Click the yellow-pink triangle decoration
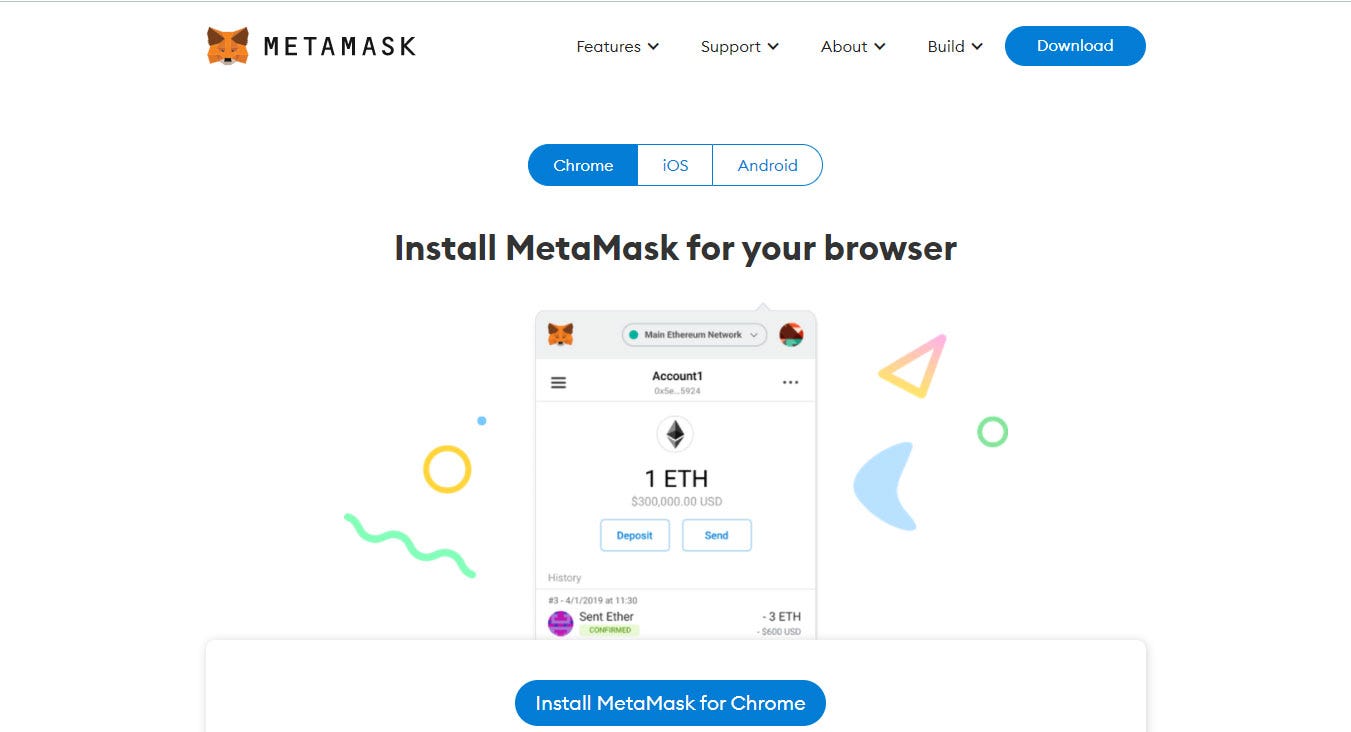Screen dimensions: 1351x732 tap(914, 366)
